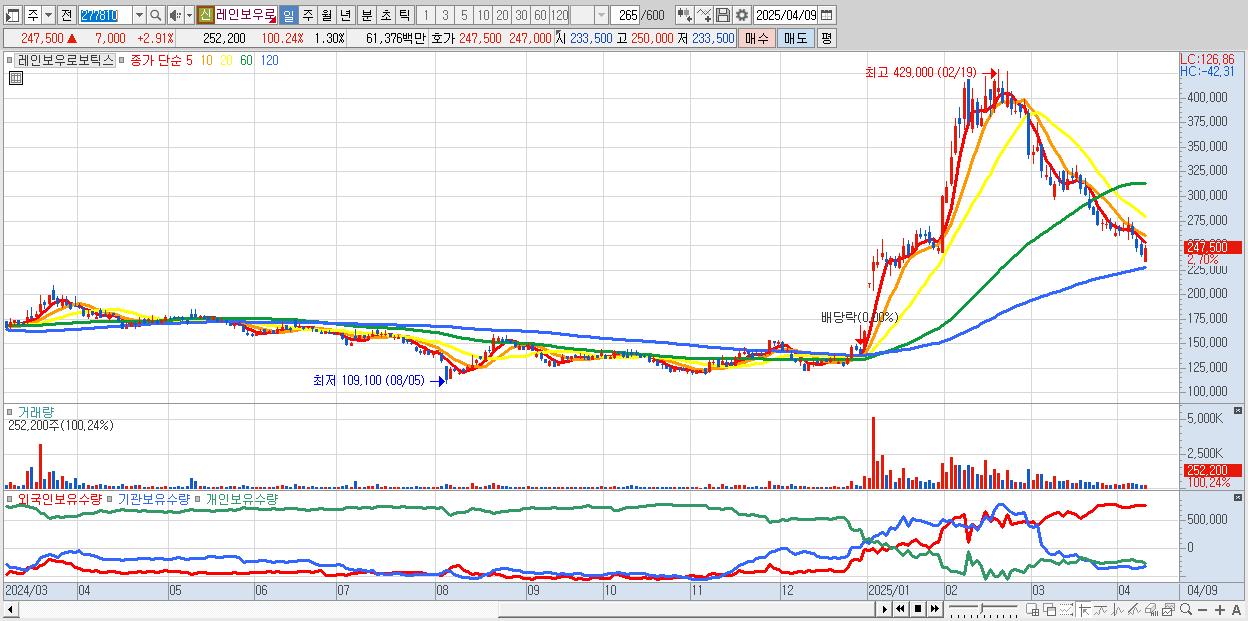
Task: Close the holdings panel with X
Action: pyautogui.click(x=1239, y=497)
